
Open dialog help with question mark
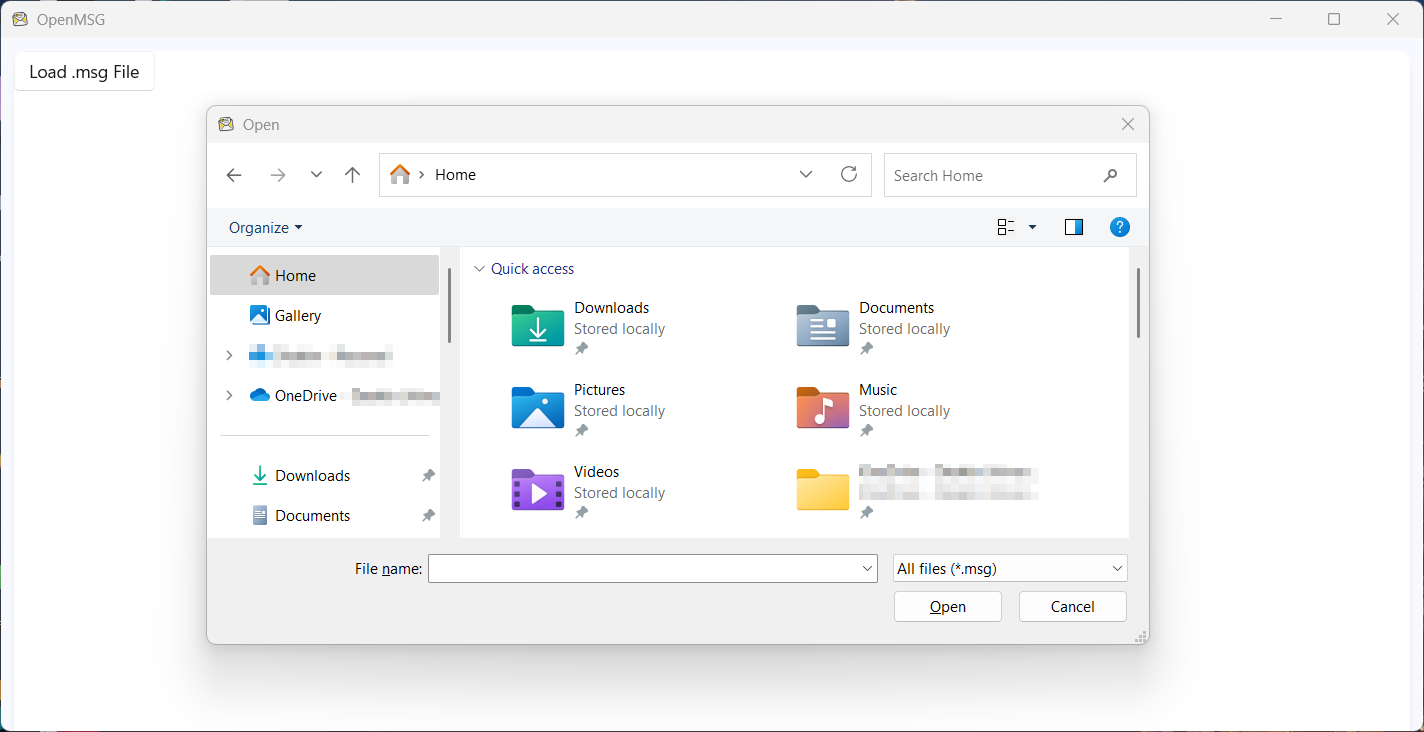tap(1120, 227)
